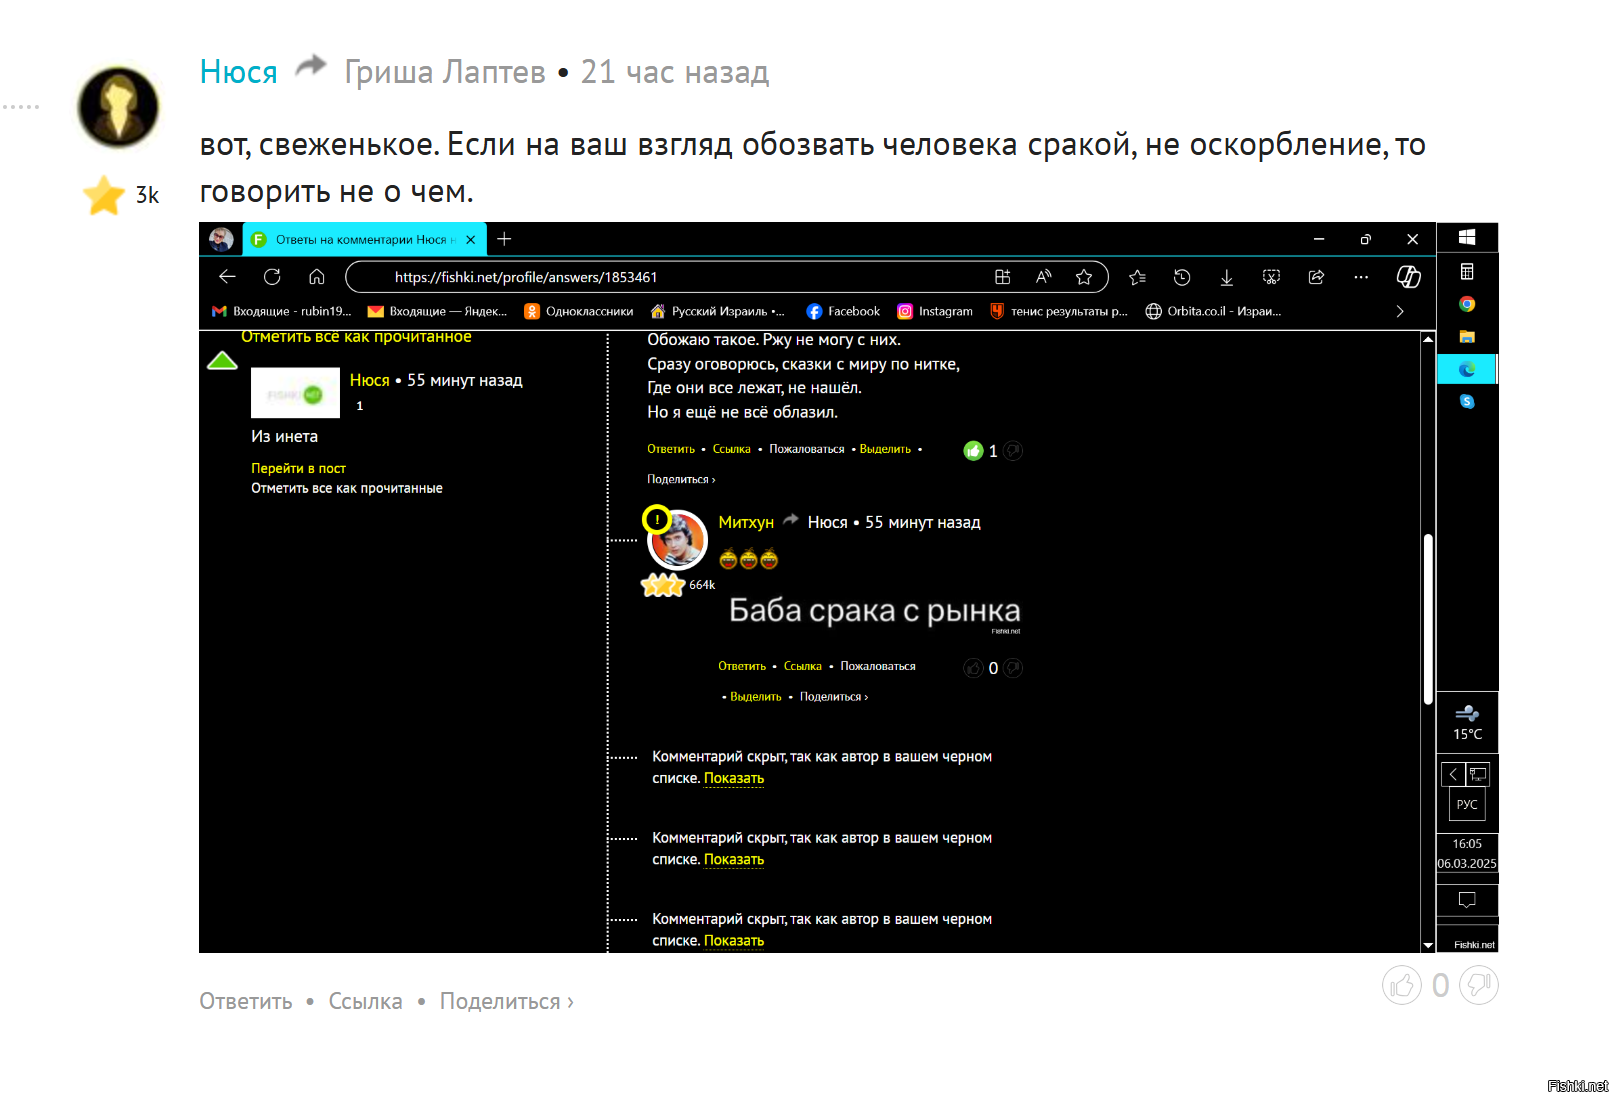Activate the read aloud icon in address bar

[1043, 277]
